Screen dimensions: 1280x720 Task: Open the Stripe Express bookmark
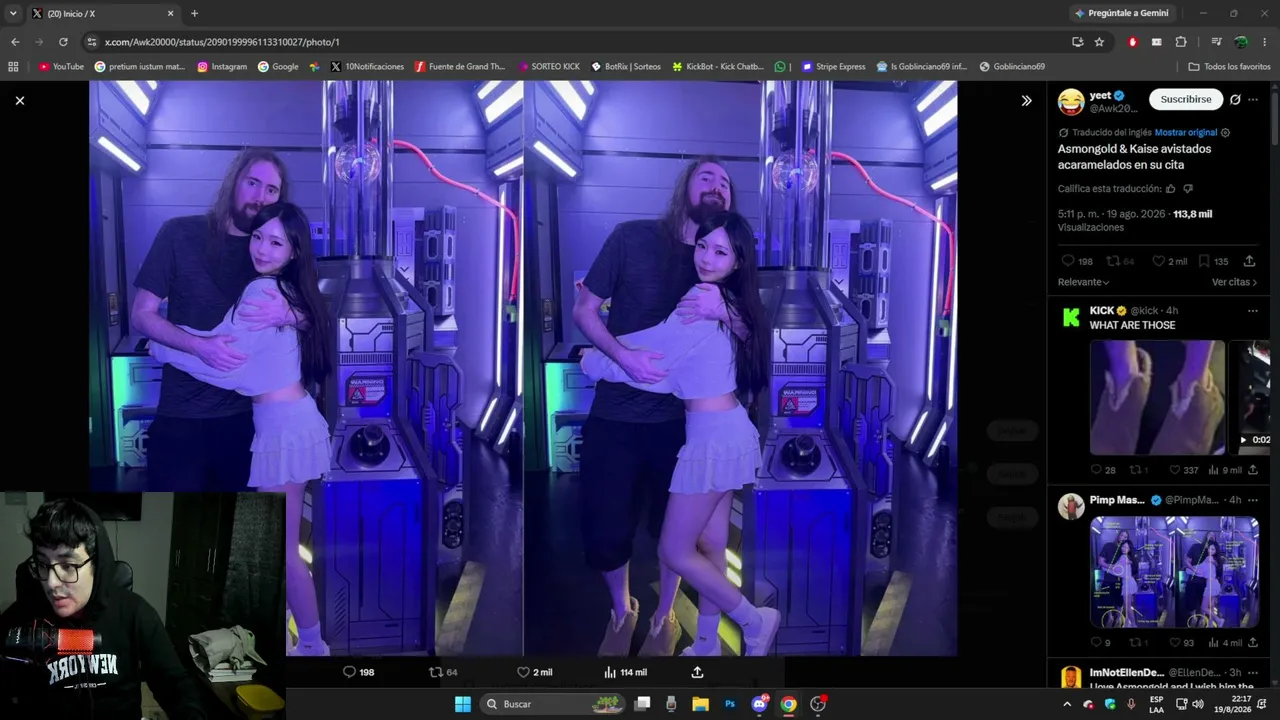(x=833, y=67)
